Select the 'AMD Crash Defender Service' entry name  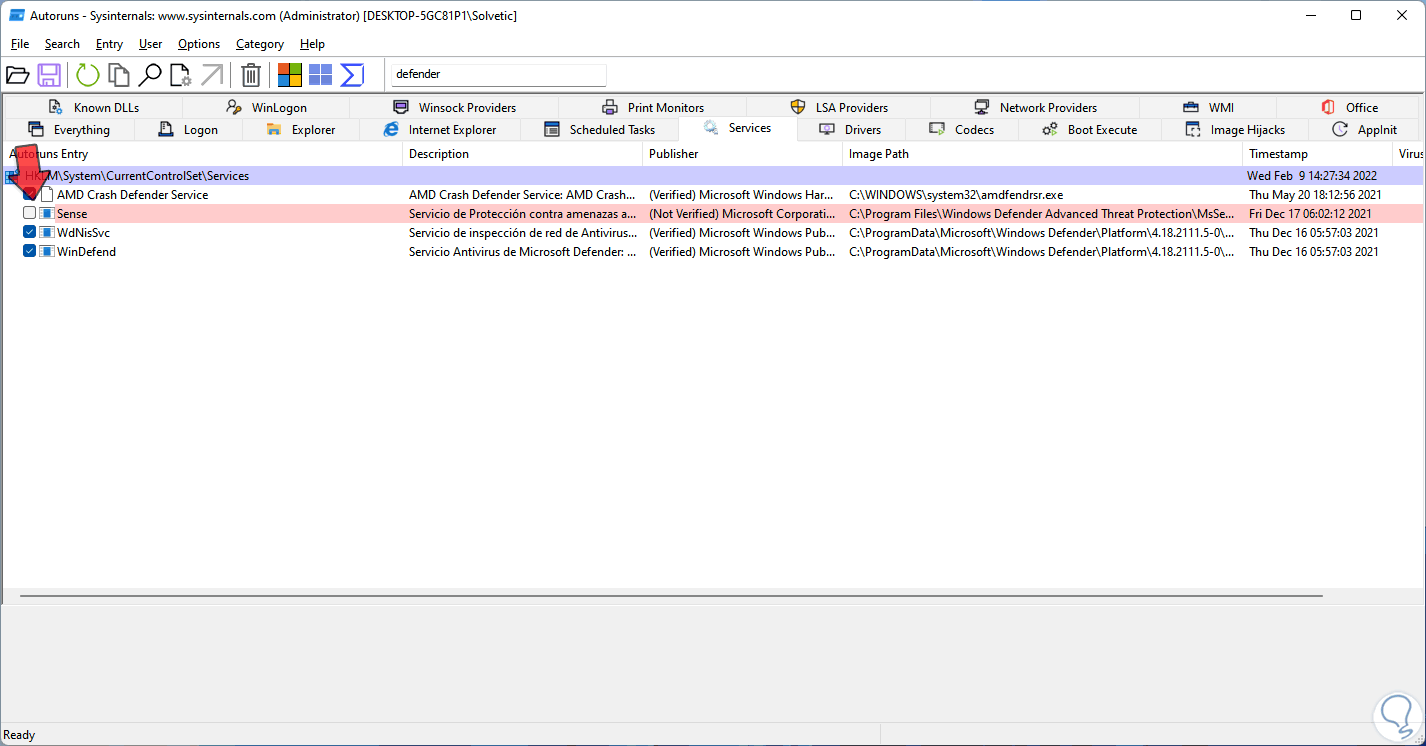pyautogui.click(x=132, y=195)
